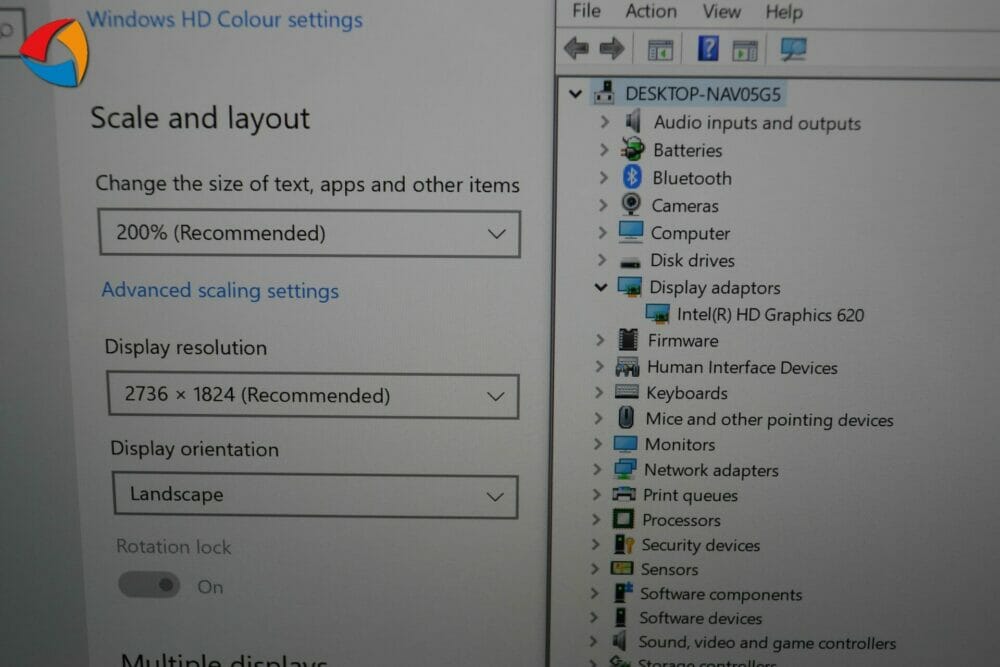Open the Help menu
1000x667 pixels.
point(784,12)
